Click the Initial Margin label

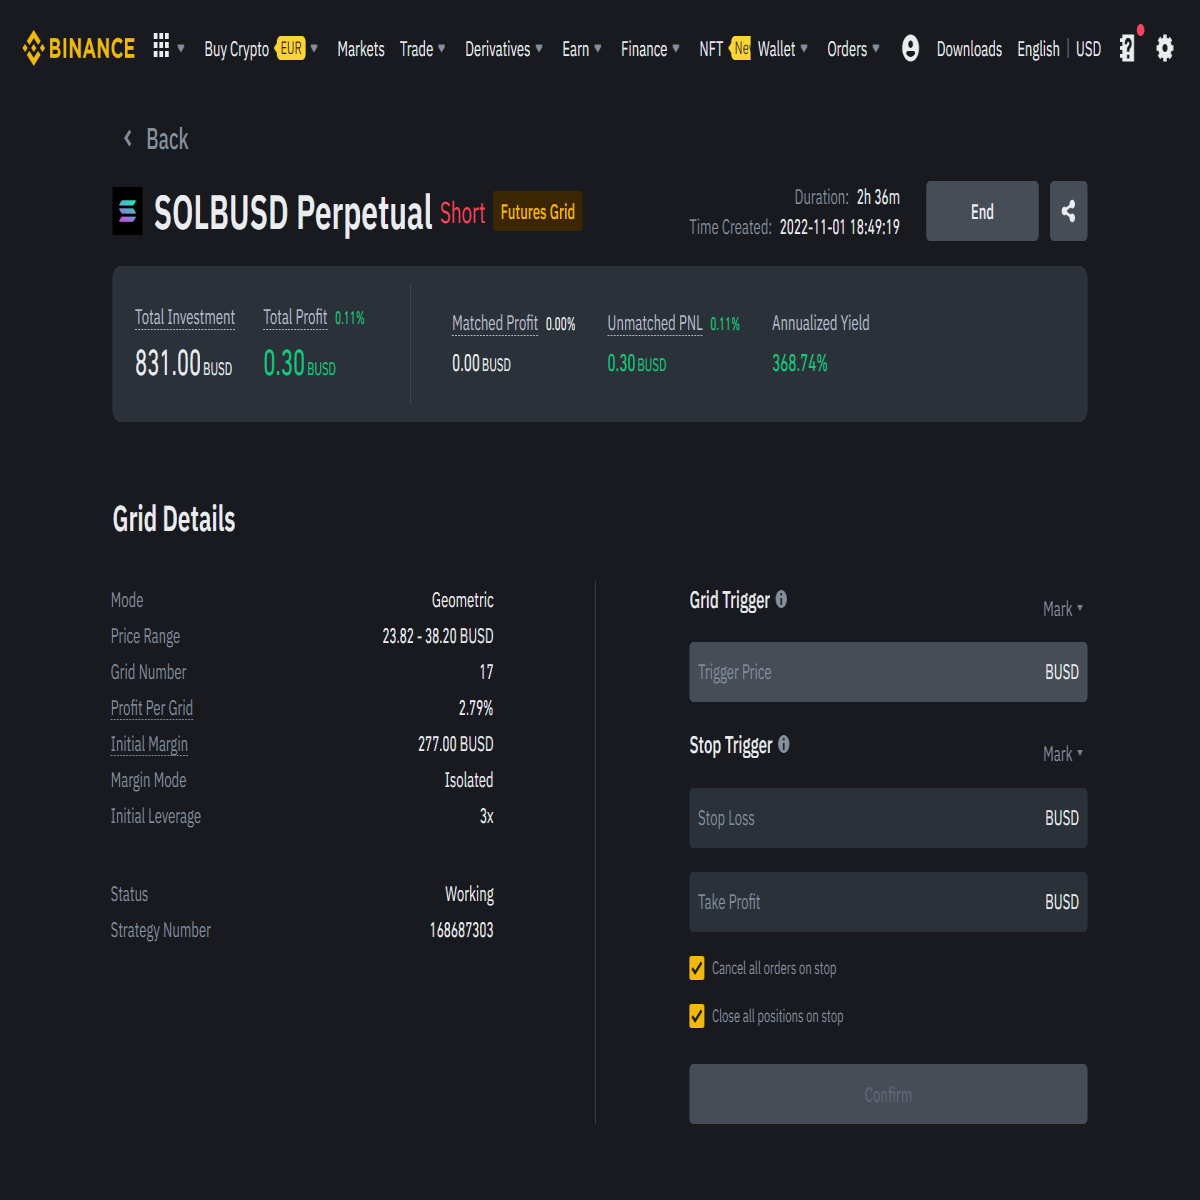click(x=149, y=744)
